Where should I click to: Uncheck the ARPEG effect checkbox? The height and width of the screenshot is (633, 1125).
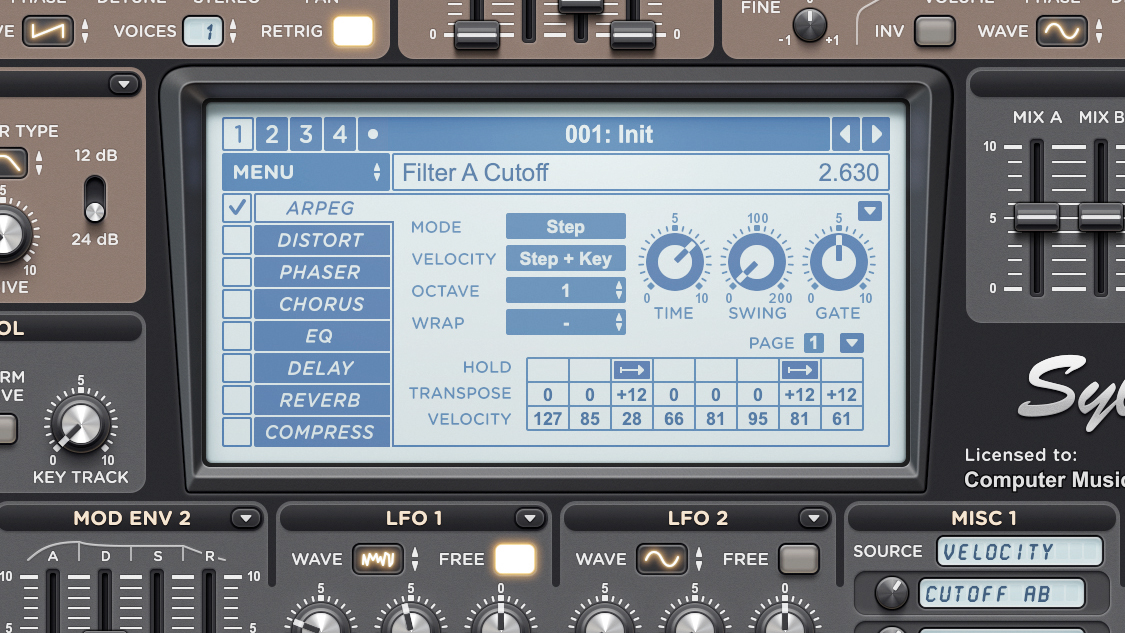[x=237, y=208]
